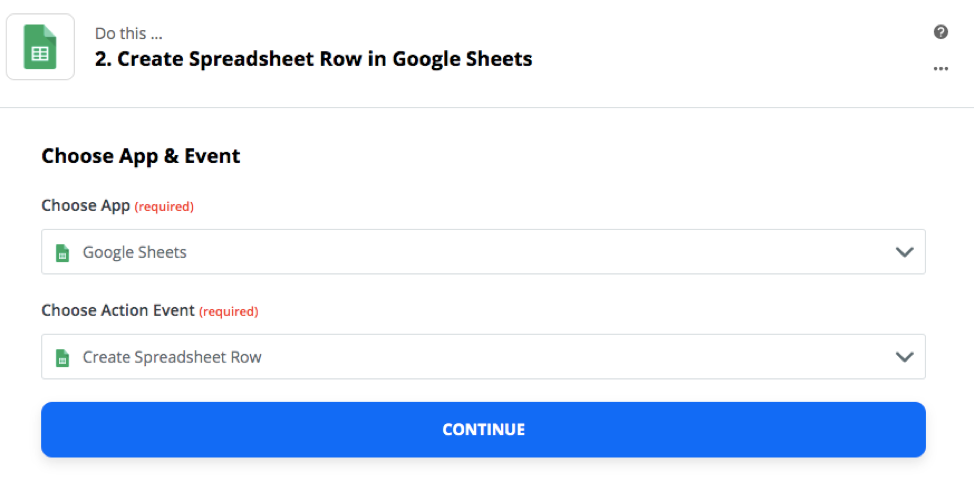Click the red required tag beside Choose Action Event

[229, 312]
